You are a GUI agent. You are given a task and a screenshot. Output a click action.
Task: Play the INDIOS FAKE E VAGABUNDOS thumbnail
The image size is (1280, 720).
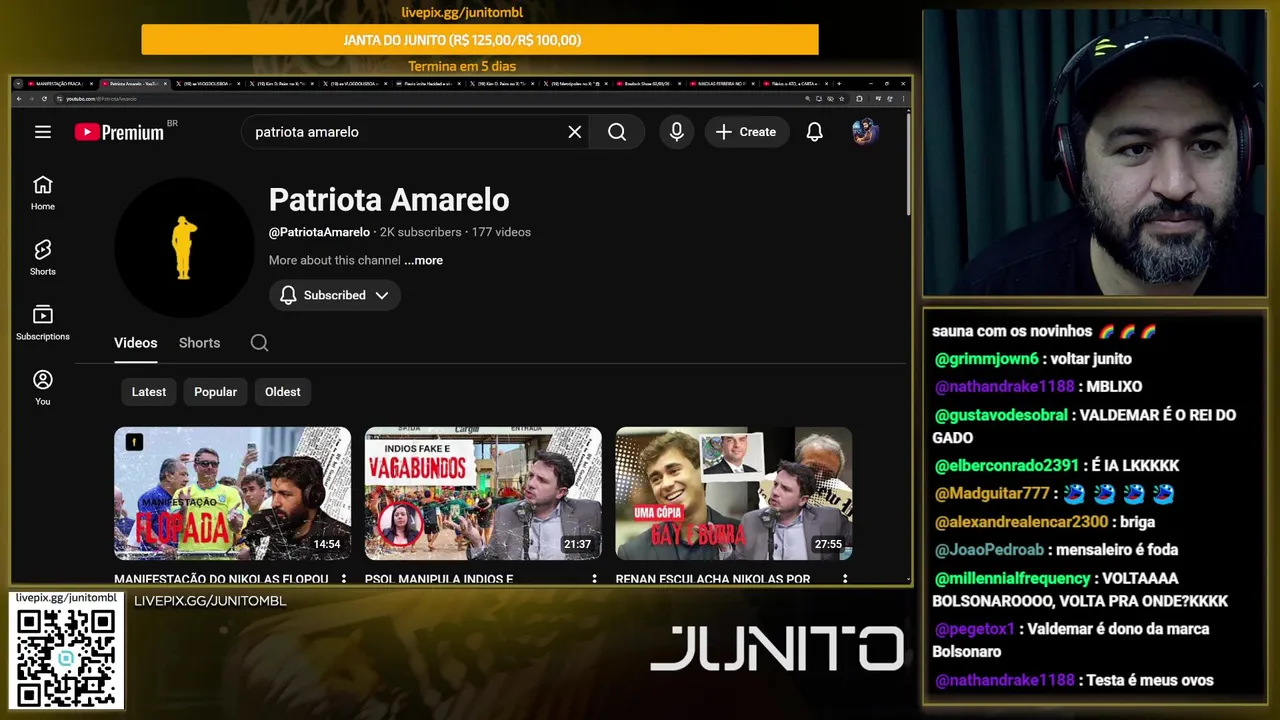click(483, 493)
